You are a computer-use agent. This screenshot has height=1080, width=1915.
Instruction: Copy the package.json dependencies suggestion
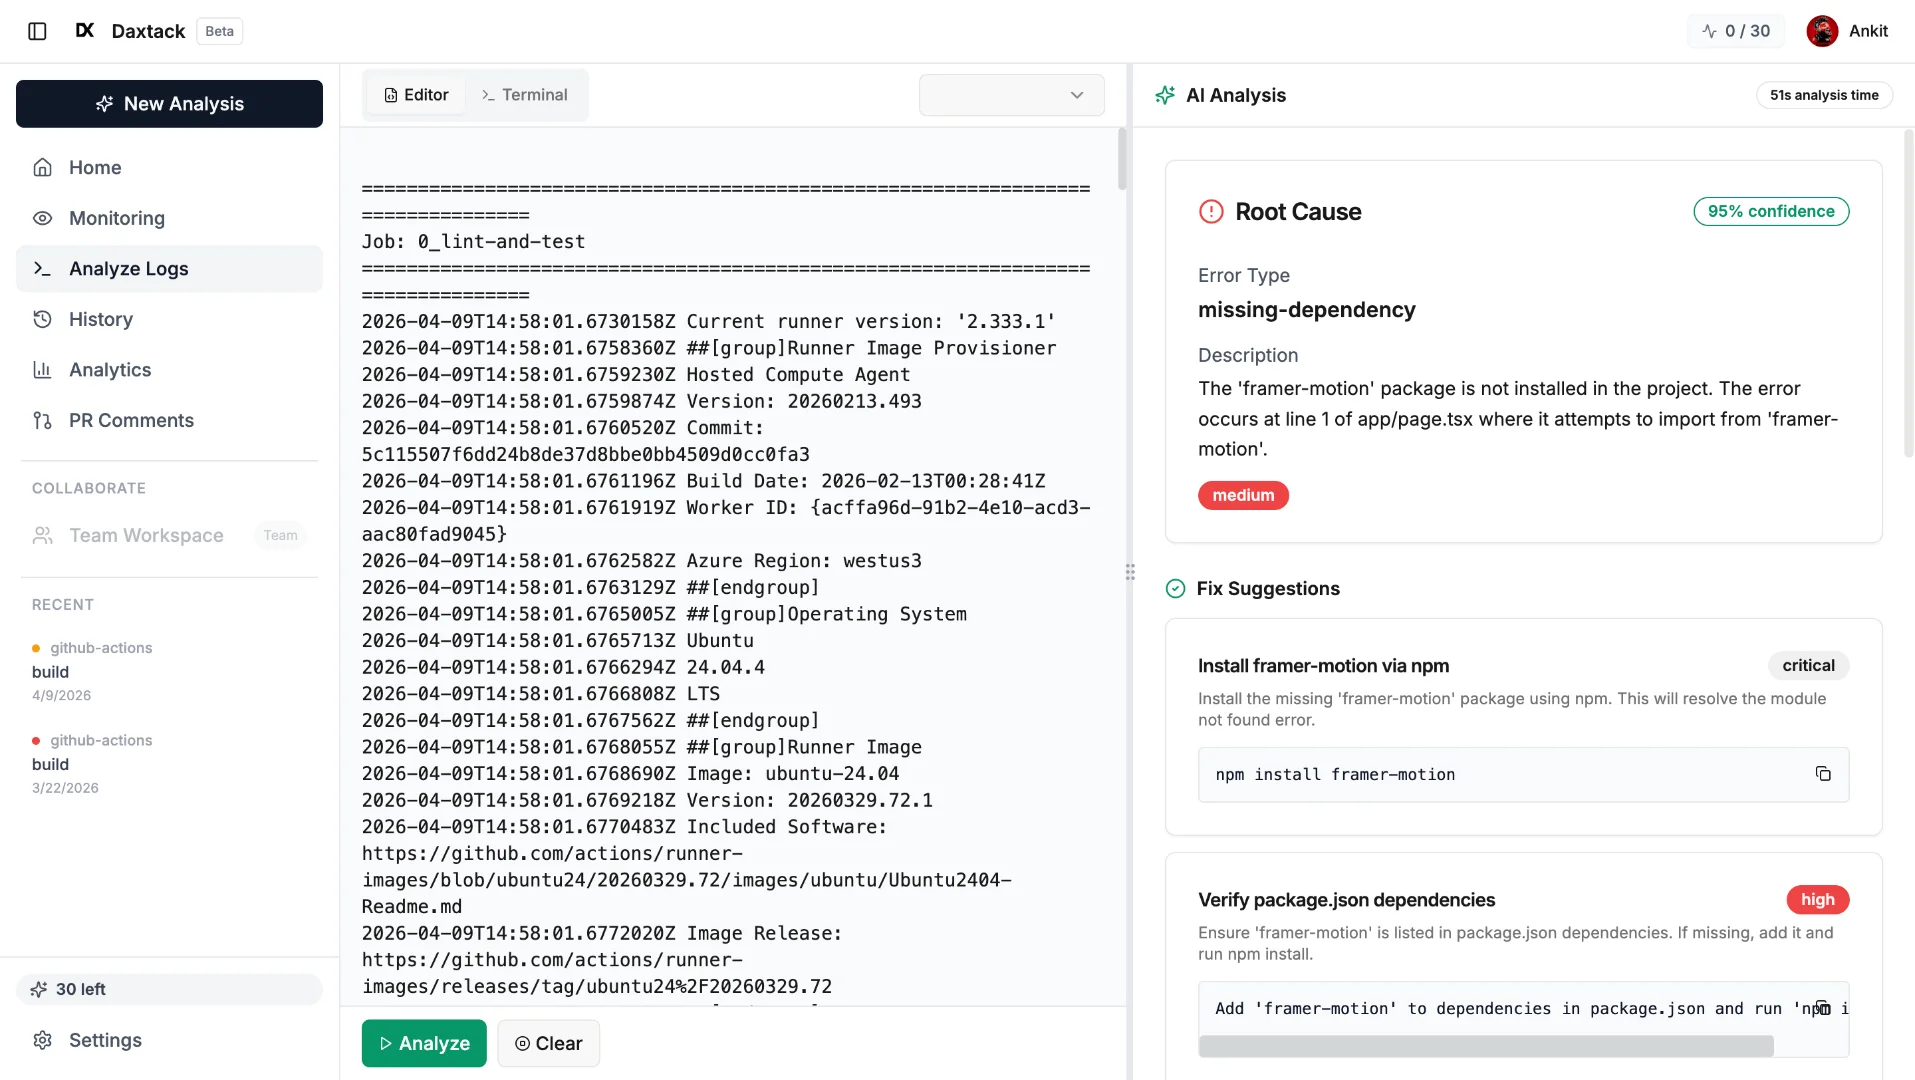[x=1823, y=1007]
